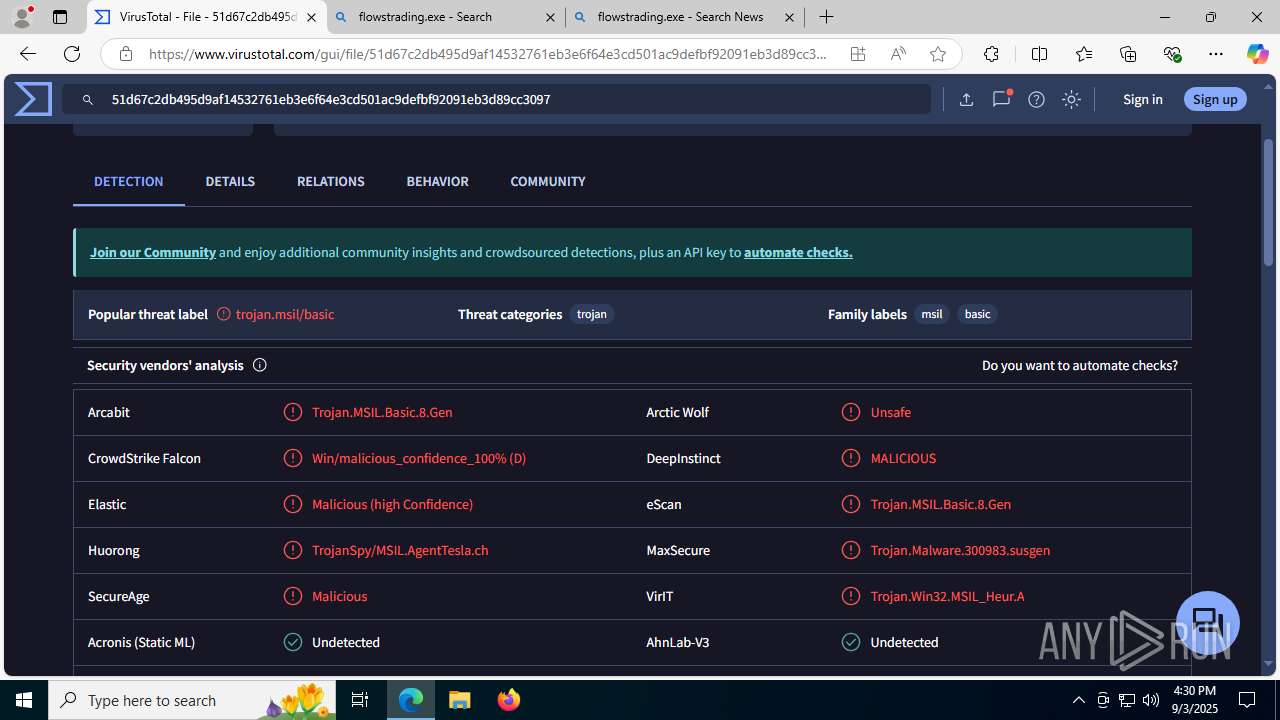This screenshot has width=1280, height=720.
Task: Switch to DETAILS tab
Action: point(230,181)
